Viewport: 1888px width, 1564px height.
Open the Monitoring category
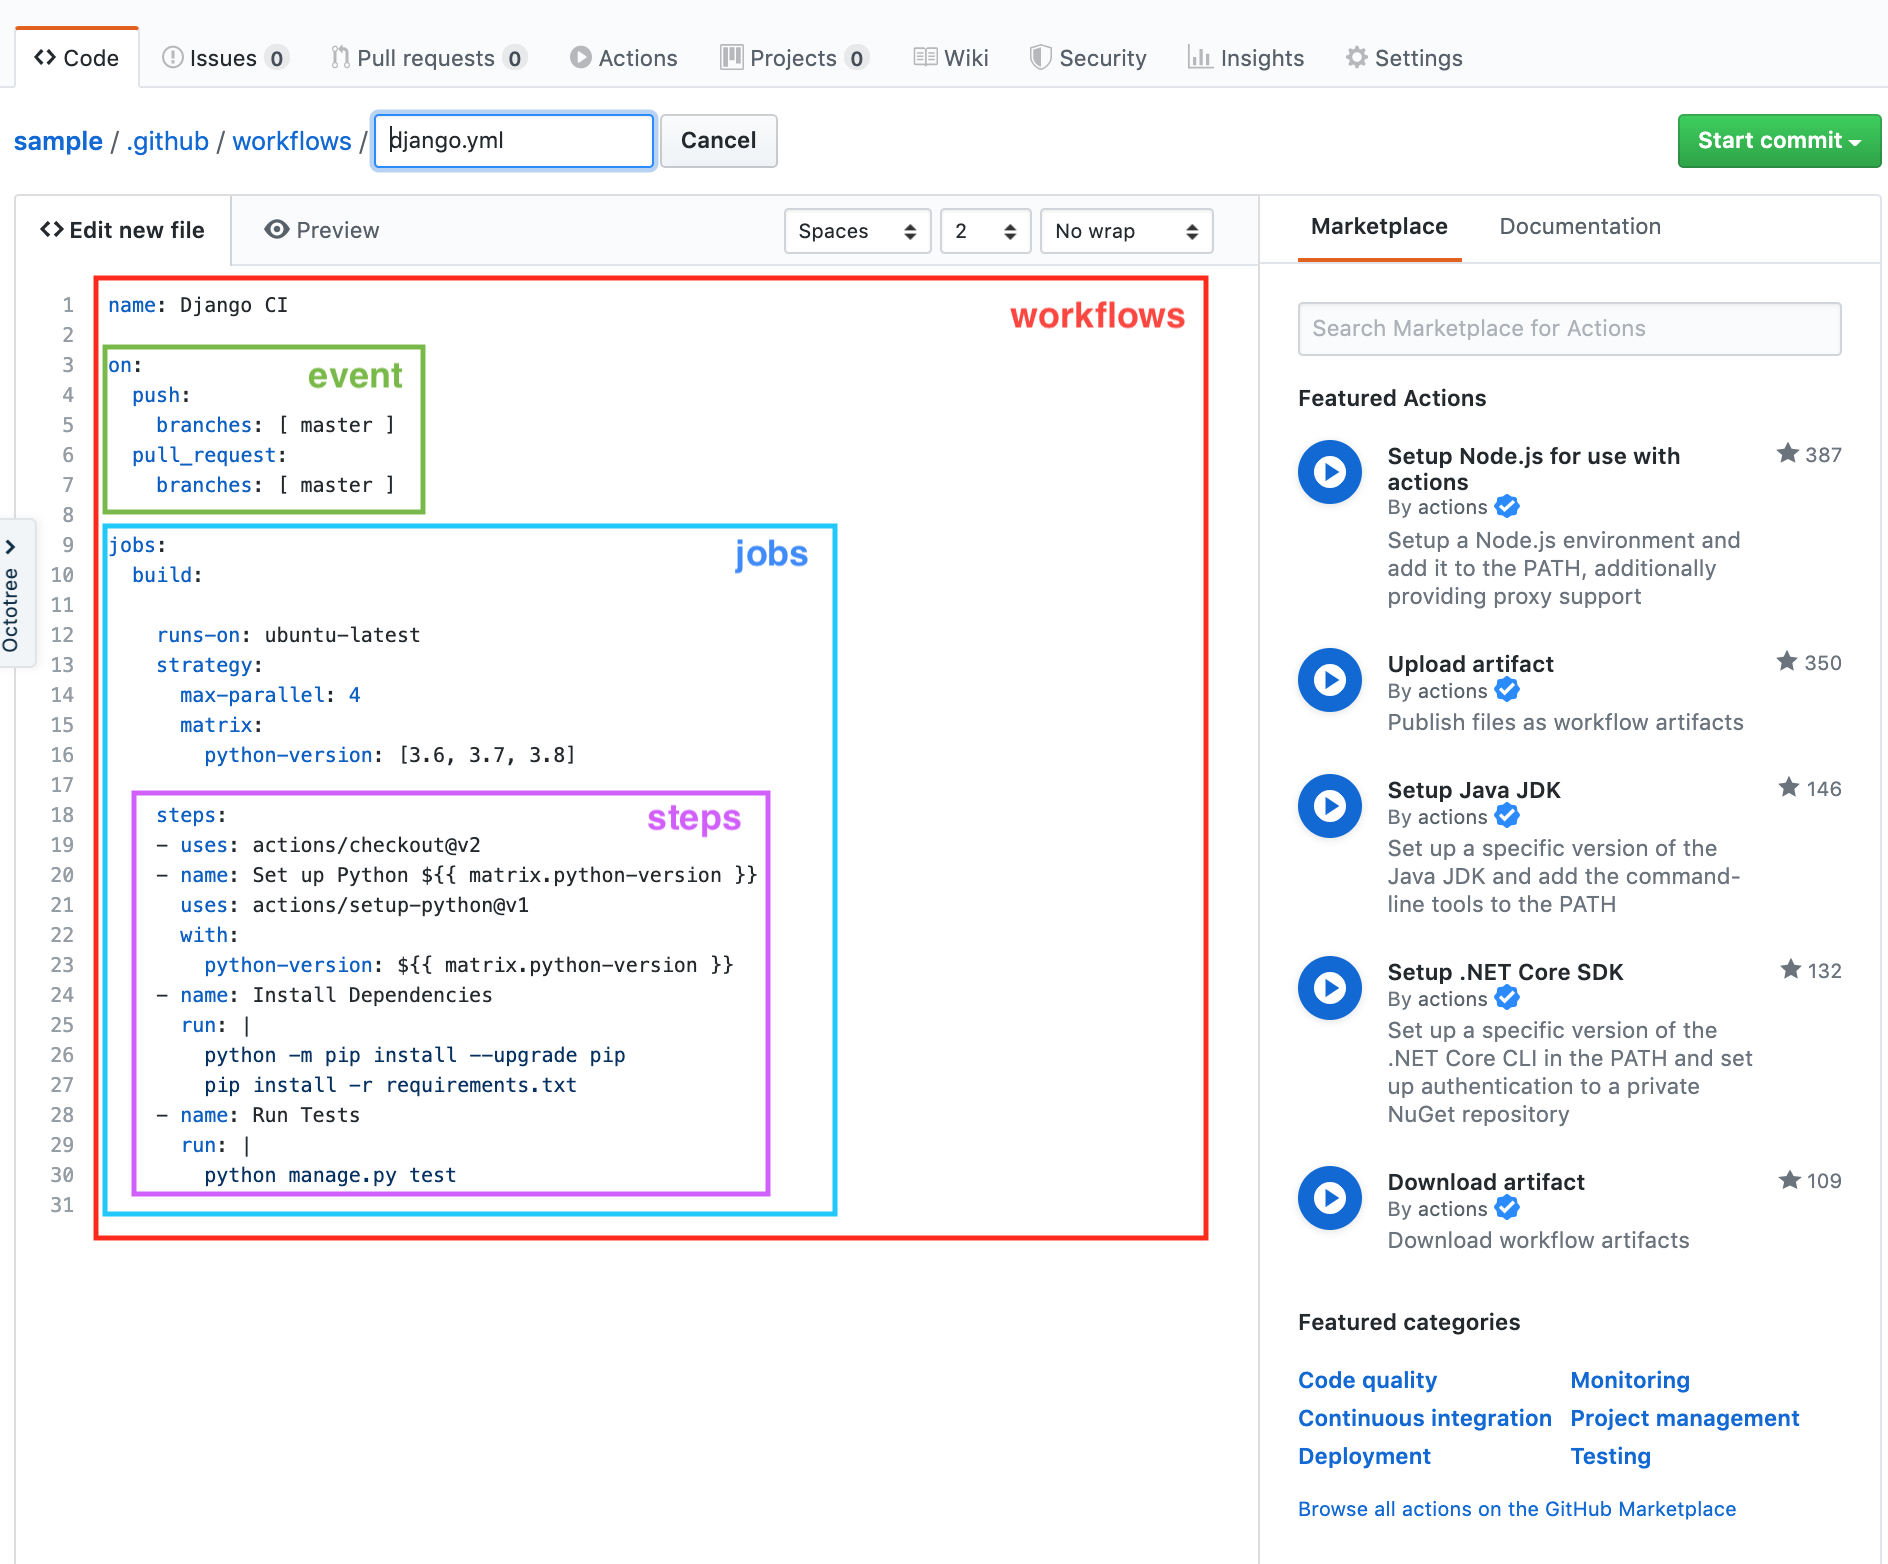1630,1380
